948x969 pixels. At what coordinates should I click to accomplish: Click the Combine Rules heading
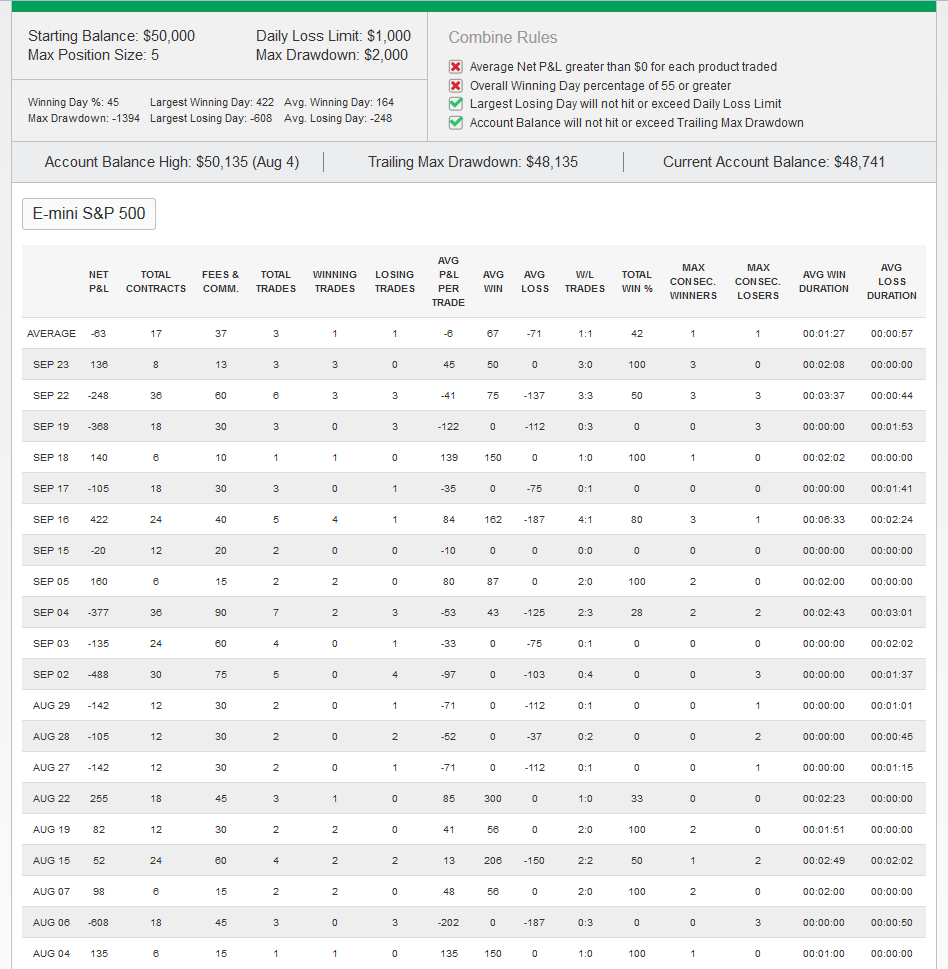point(503,38)
